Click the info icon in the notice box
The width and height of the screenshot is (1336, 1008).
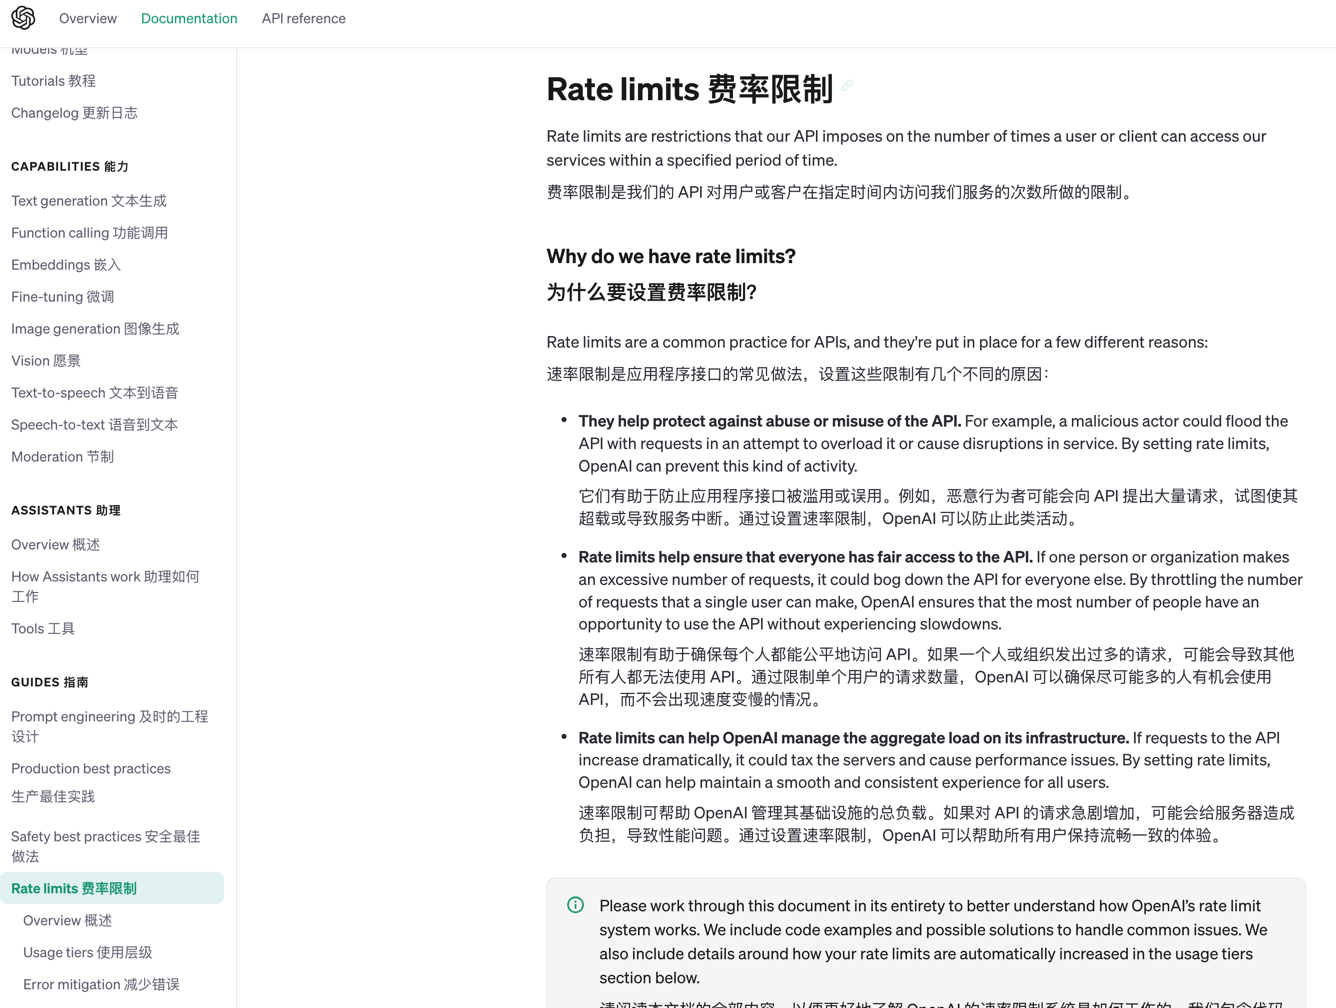point(575,905)
